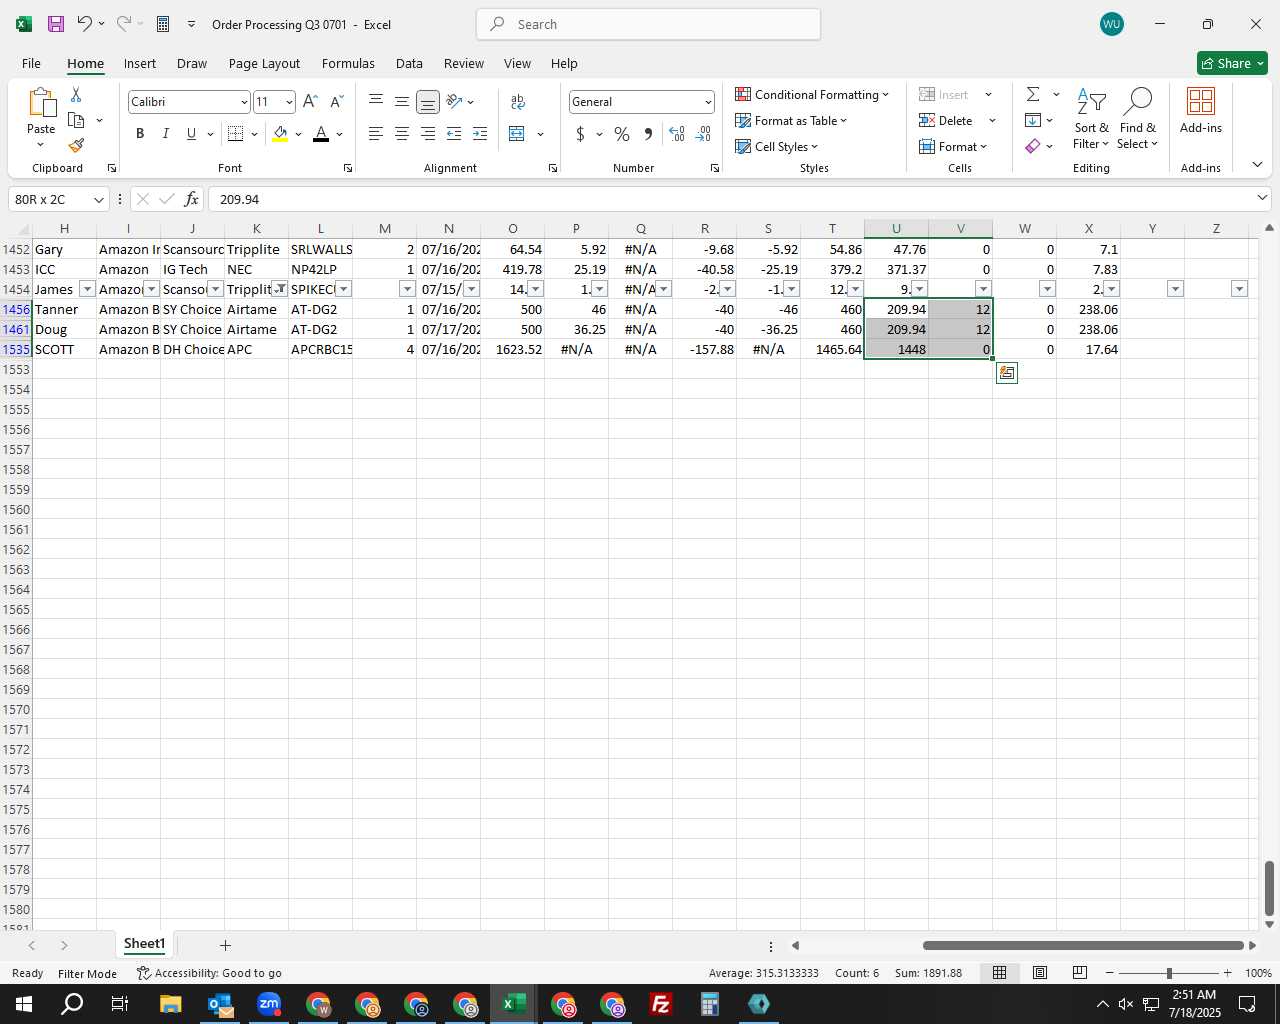This screenshot has height=1024, width=1280.
Task: Open Calculator from the Windows taskbar
Action: (x=710, y=1004)
